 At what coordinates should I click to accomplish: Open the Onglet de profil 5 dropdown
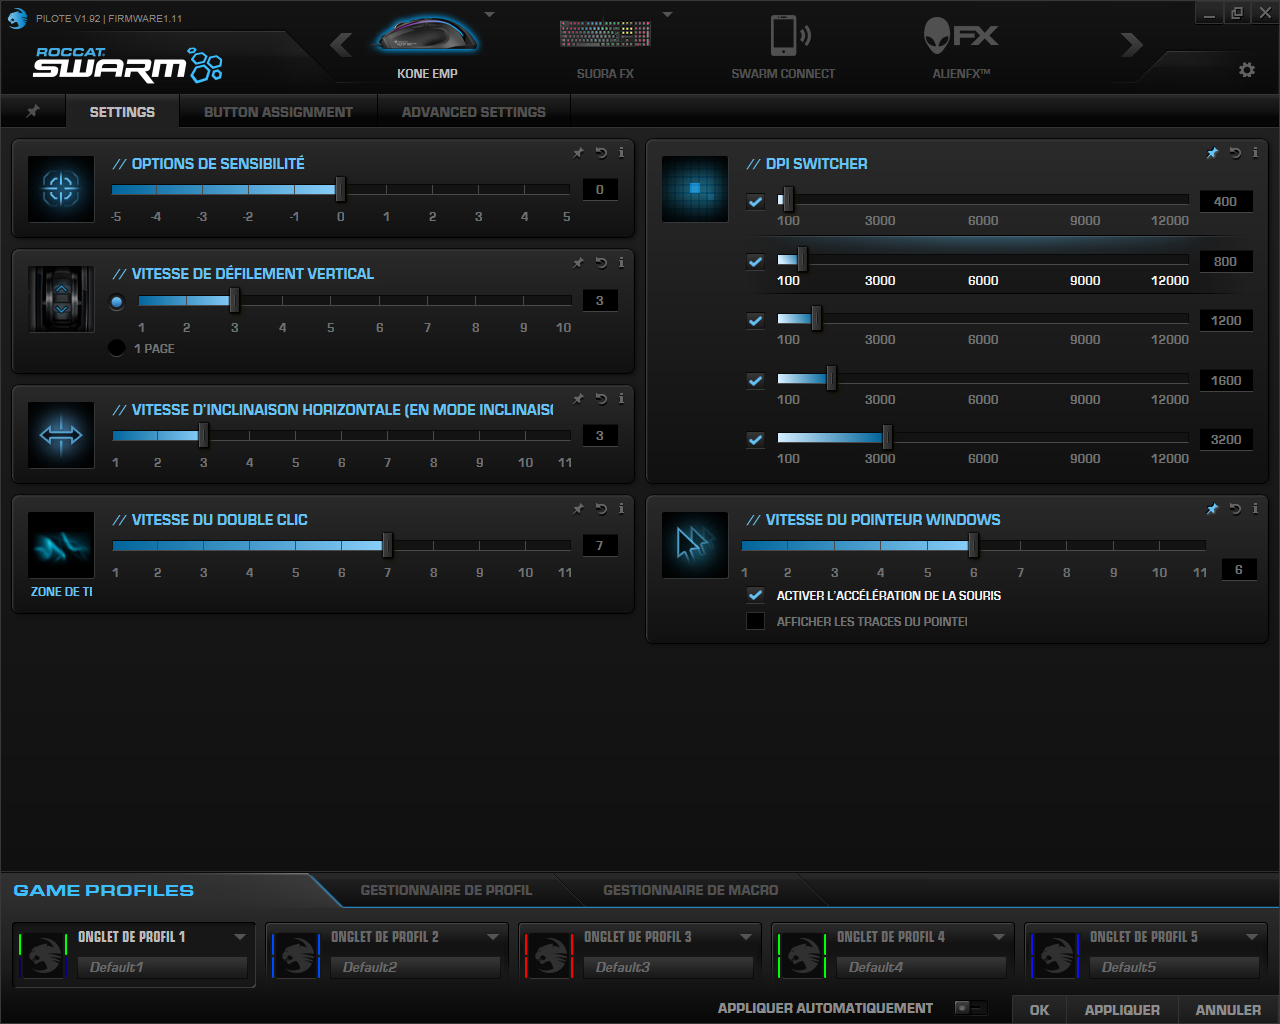(1252, 937)
